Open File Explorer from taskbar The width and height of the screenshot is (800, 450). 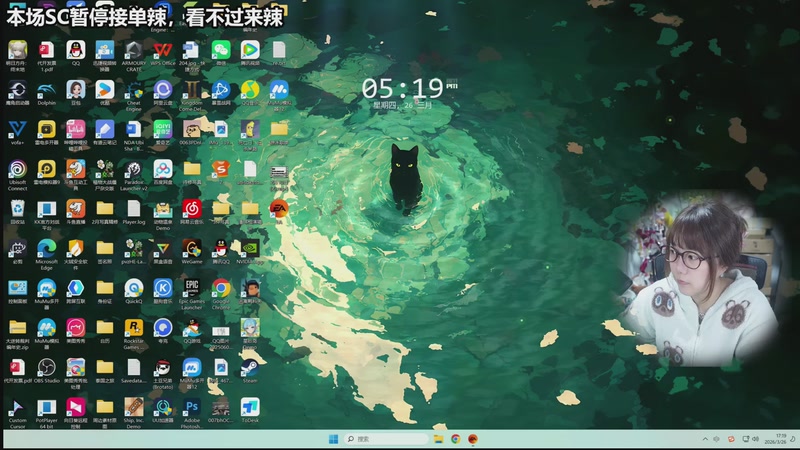click(438, 439)
